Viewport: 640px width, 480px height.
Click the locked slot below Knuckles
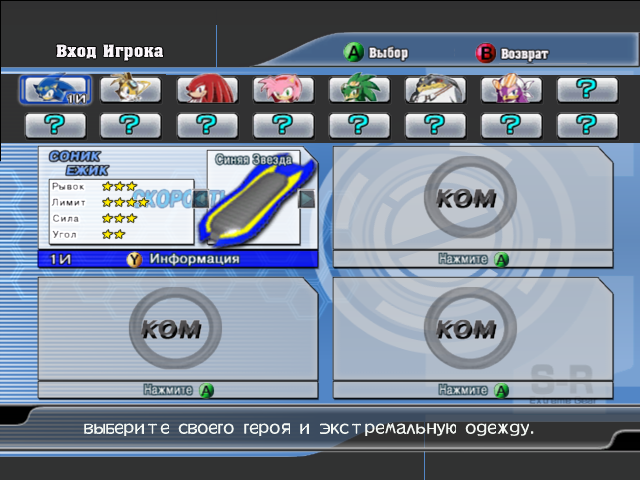207,125
